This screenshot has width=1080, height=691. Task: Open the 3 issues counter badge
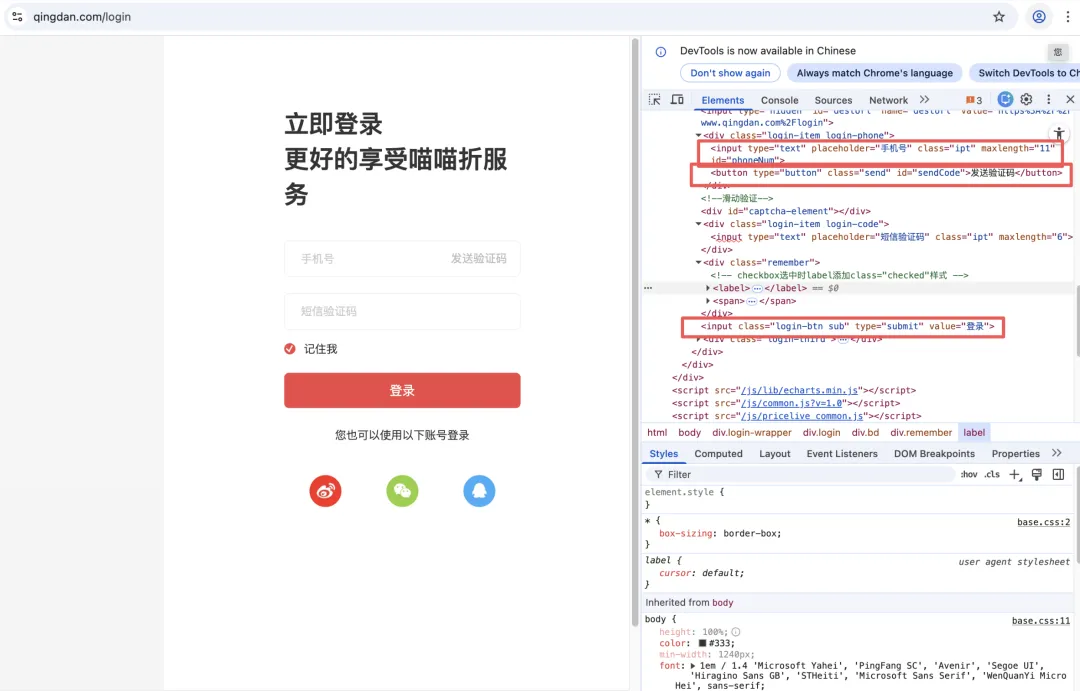point(974,100)
